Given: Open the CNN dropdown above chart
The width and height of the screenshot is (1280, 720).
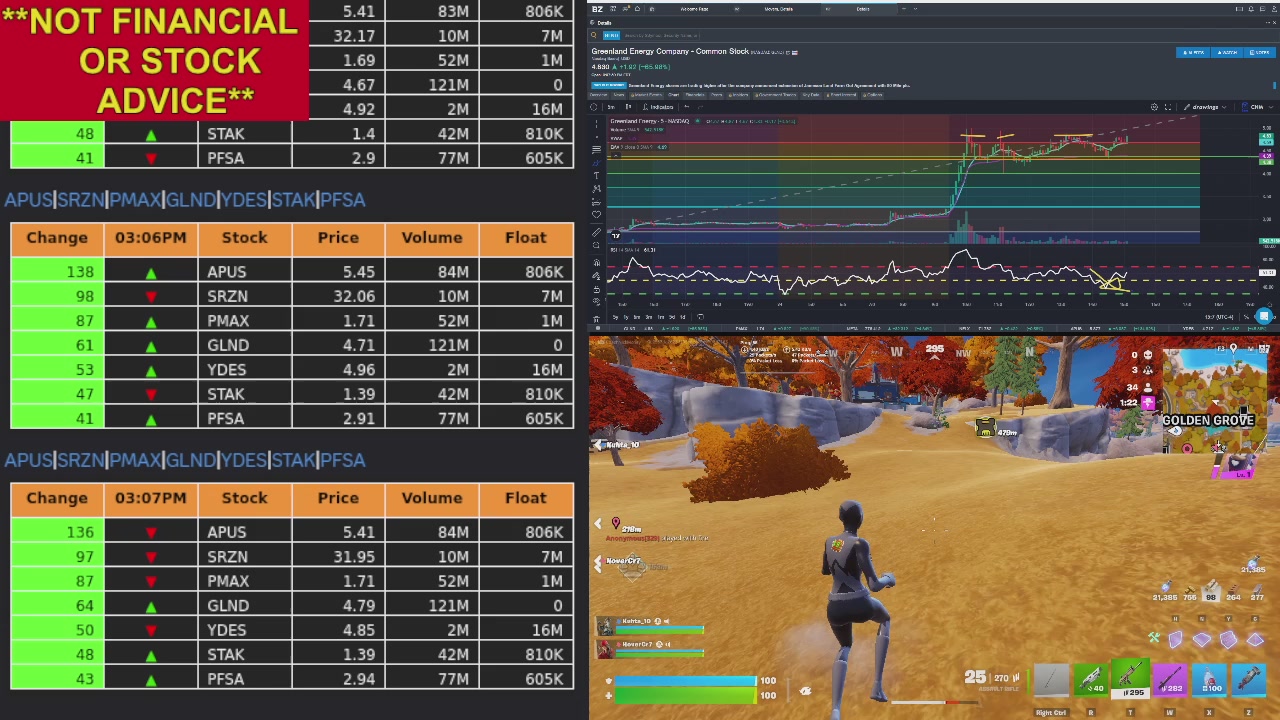Looking at the screenshot, I should coord(1258,107).
